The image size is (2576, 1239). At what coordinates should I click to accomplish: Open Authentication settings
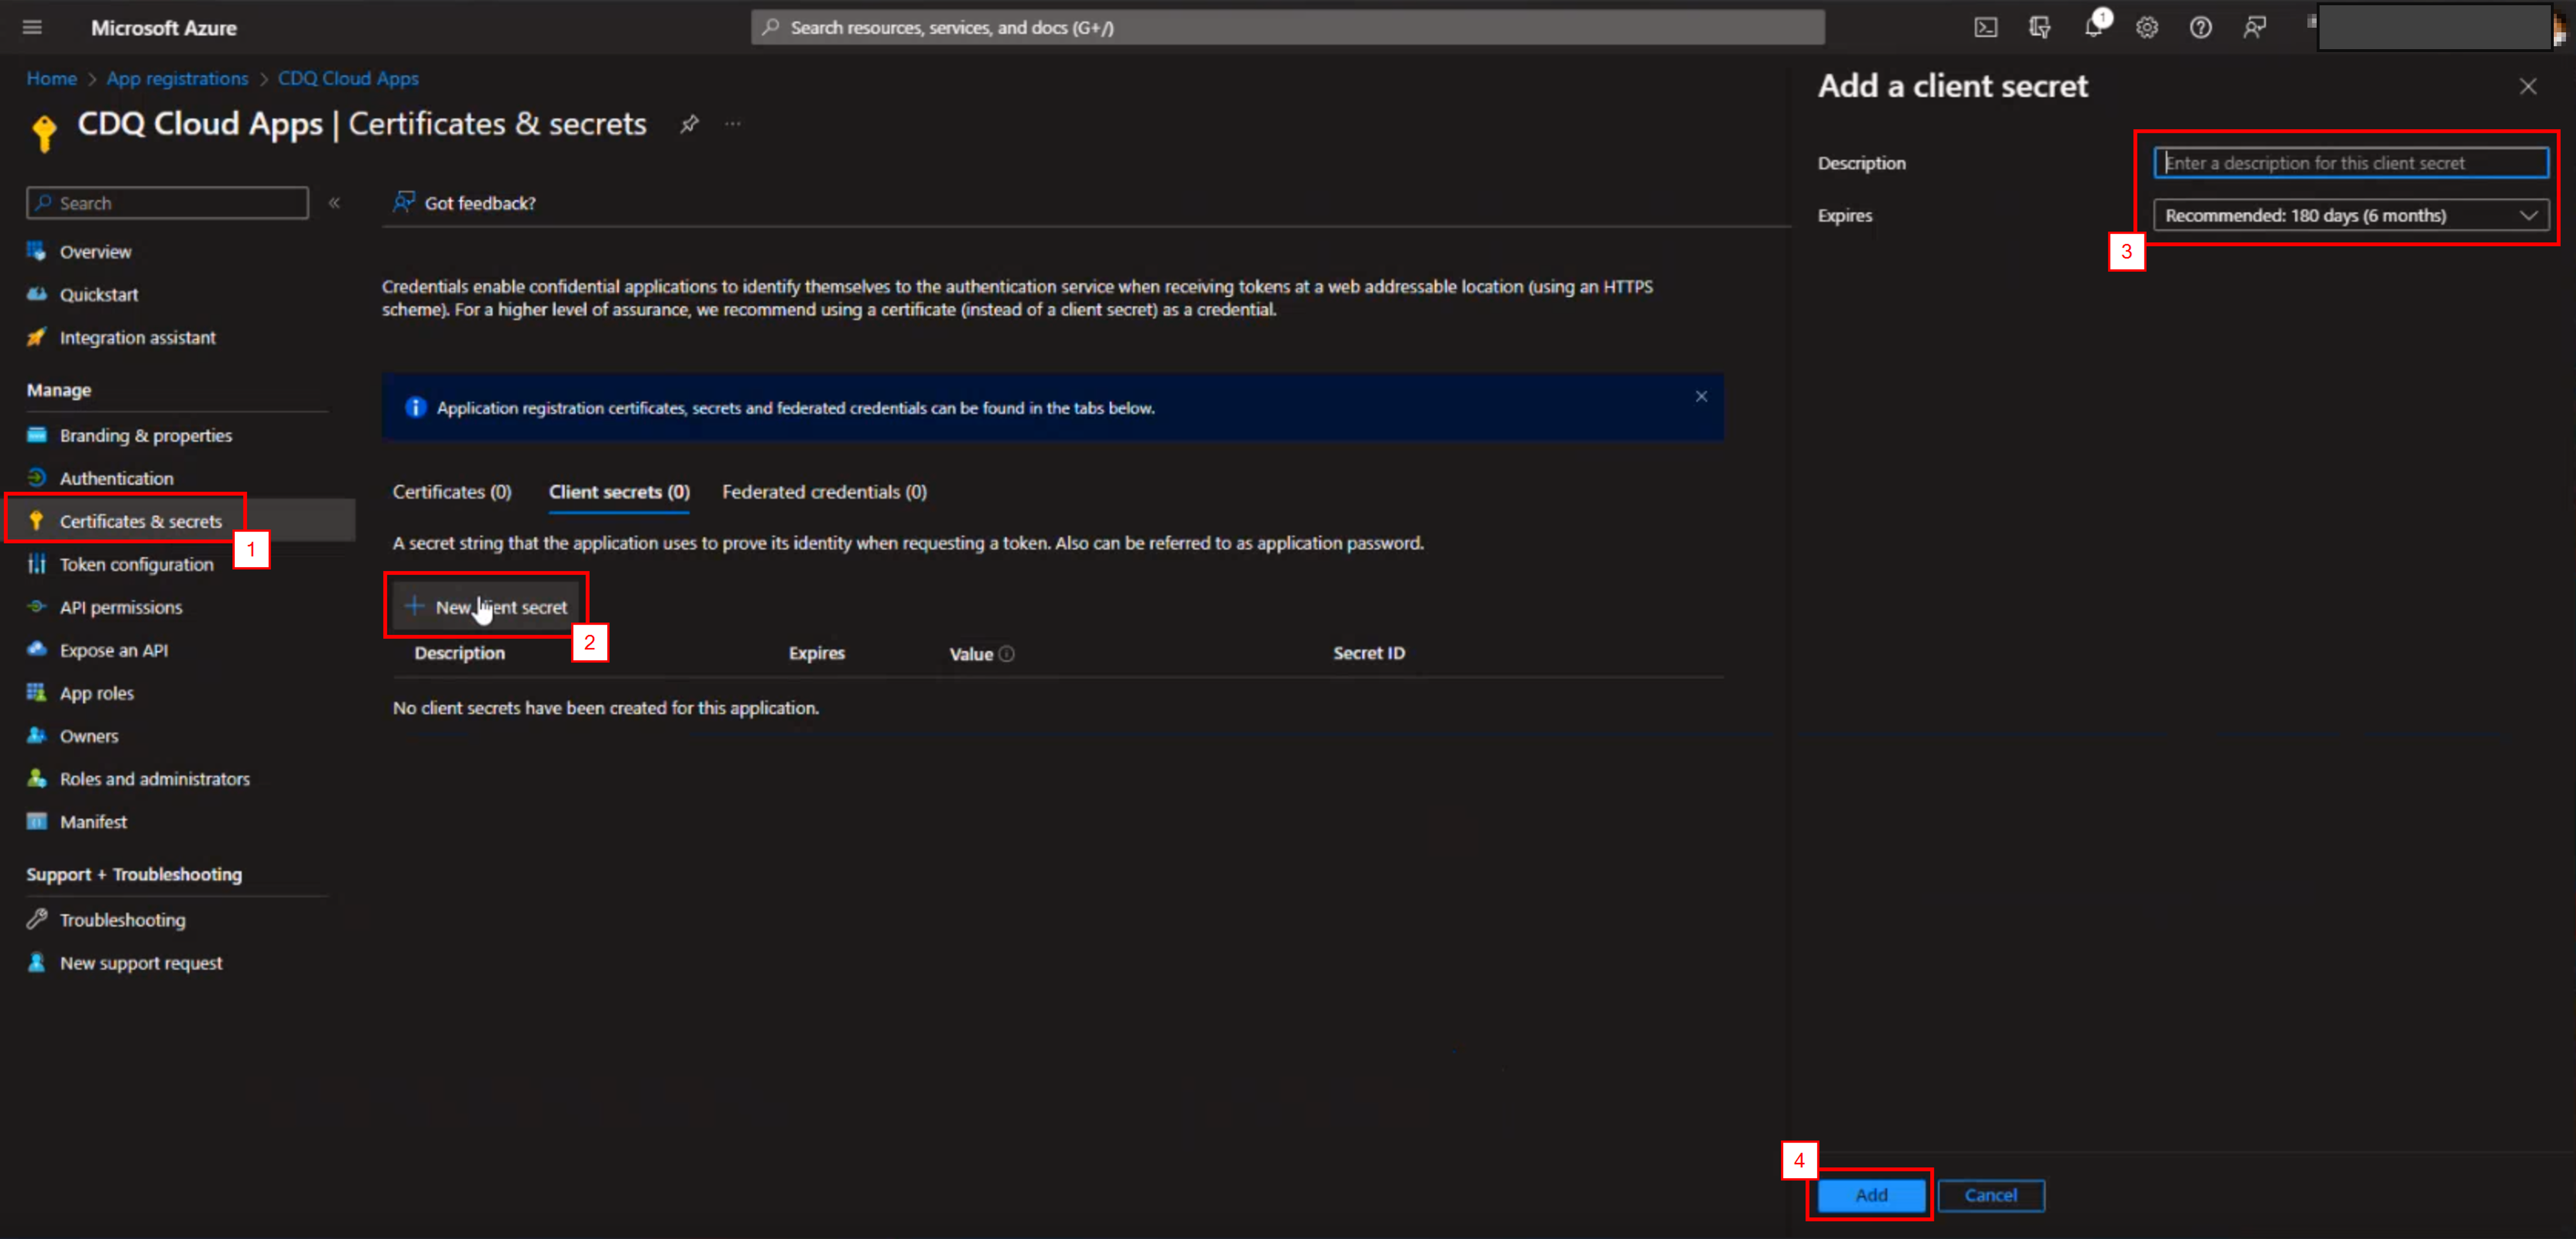pos(116,478)
